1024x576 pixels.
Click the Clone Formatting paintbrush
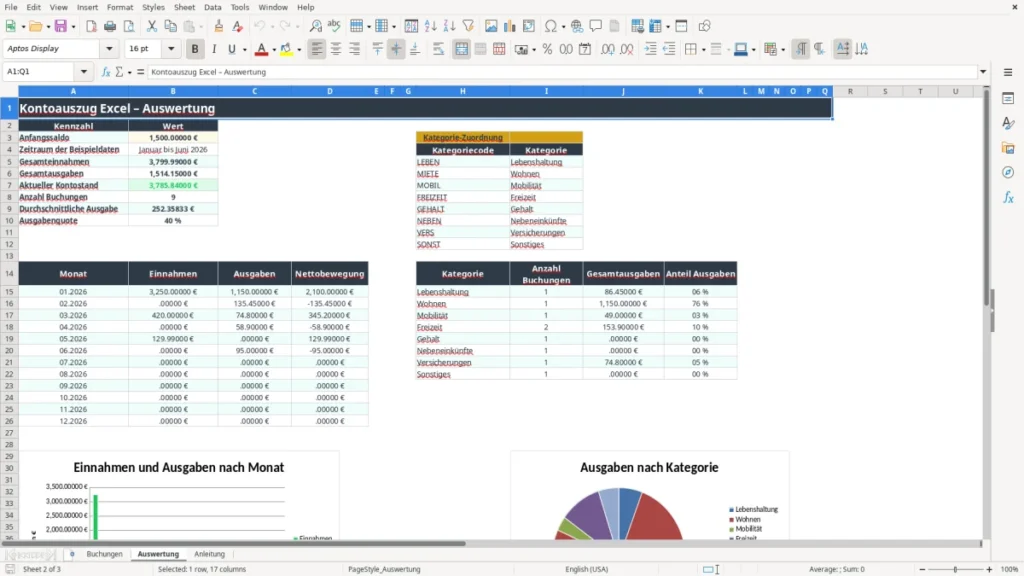219,26
